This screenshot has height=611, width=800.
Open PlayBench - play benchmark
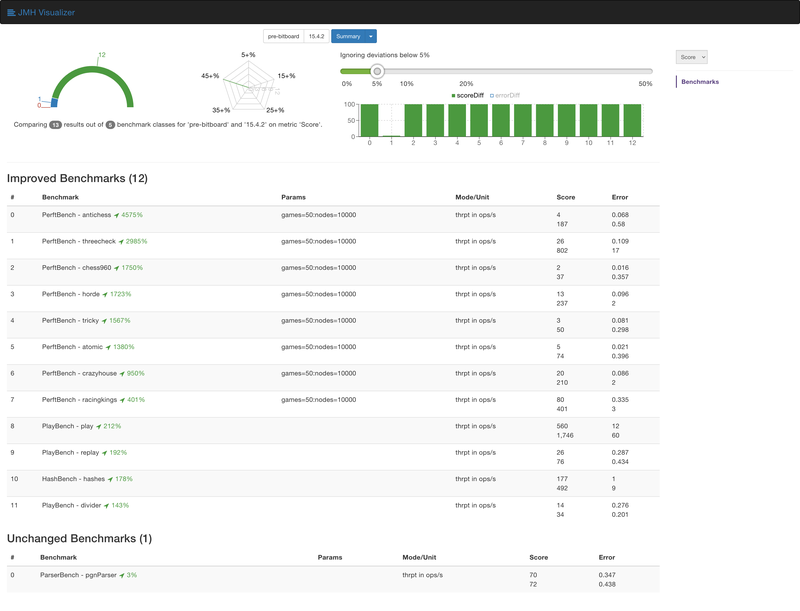tap(67, 426)
